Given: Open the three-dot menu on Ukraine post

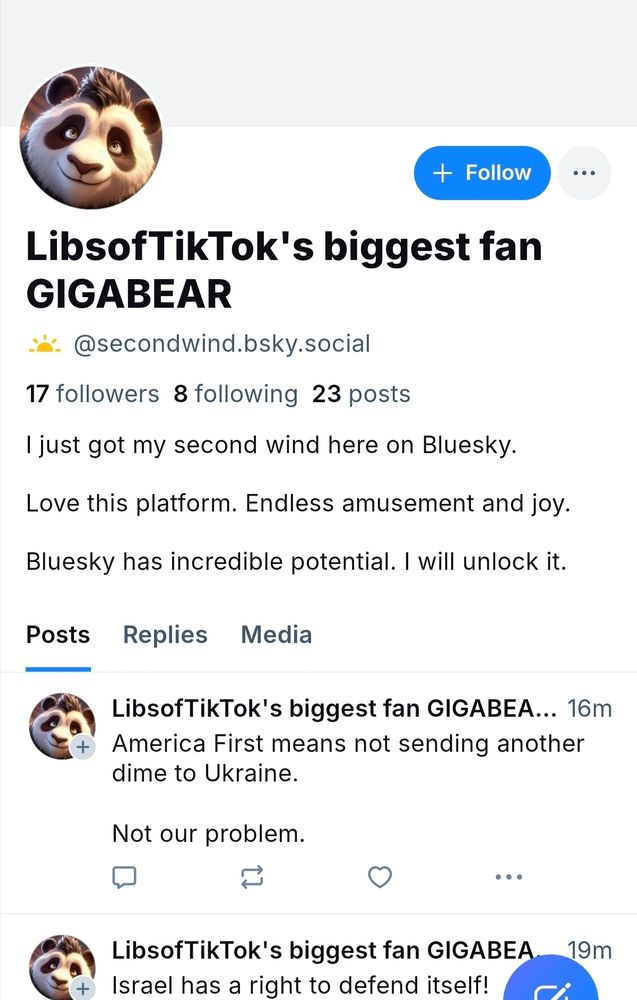Looking at the screenshot, I should (509, 877).
